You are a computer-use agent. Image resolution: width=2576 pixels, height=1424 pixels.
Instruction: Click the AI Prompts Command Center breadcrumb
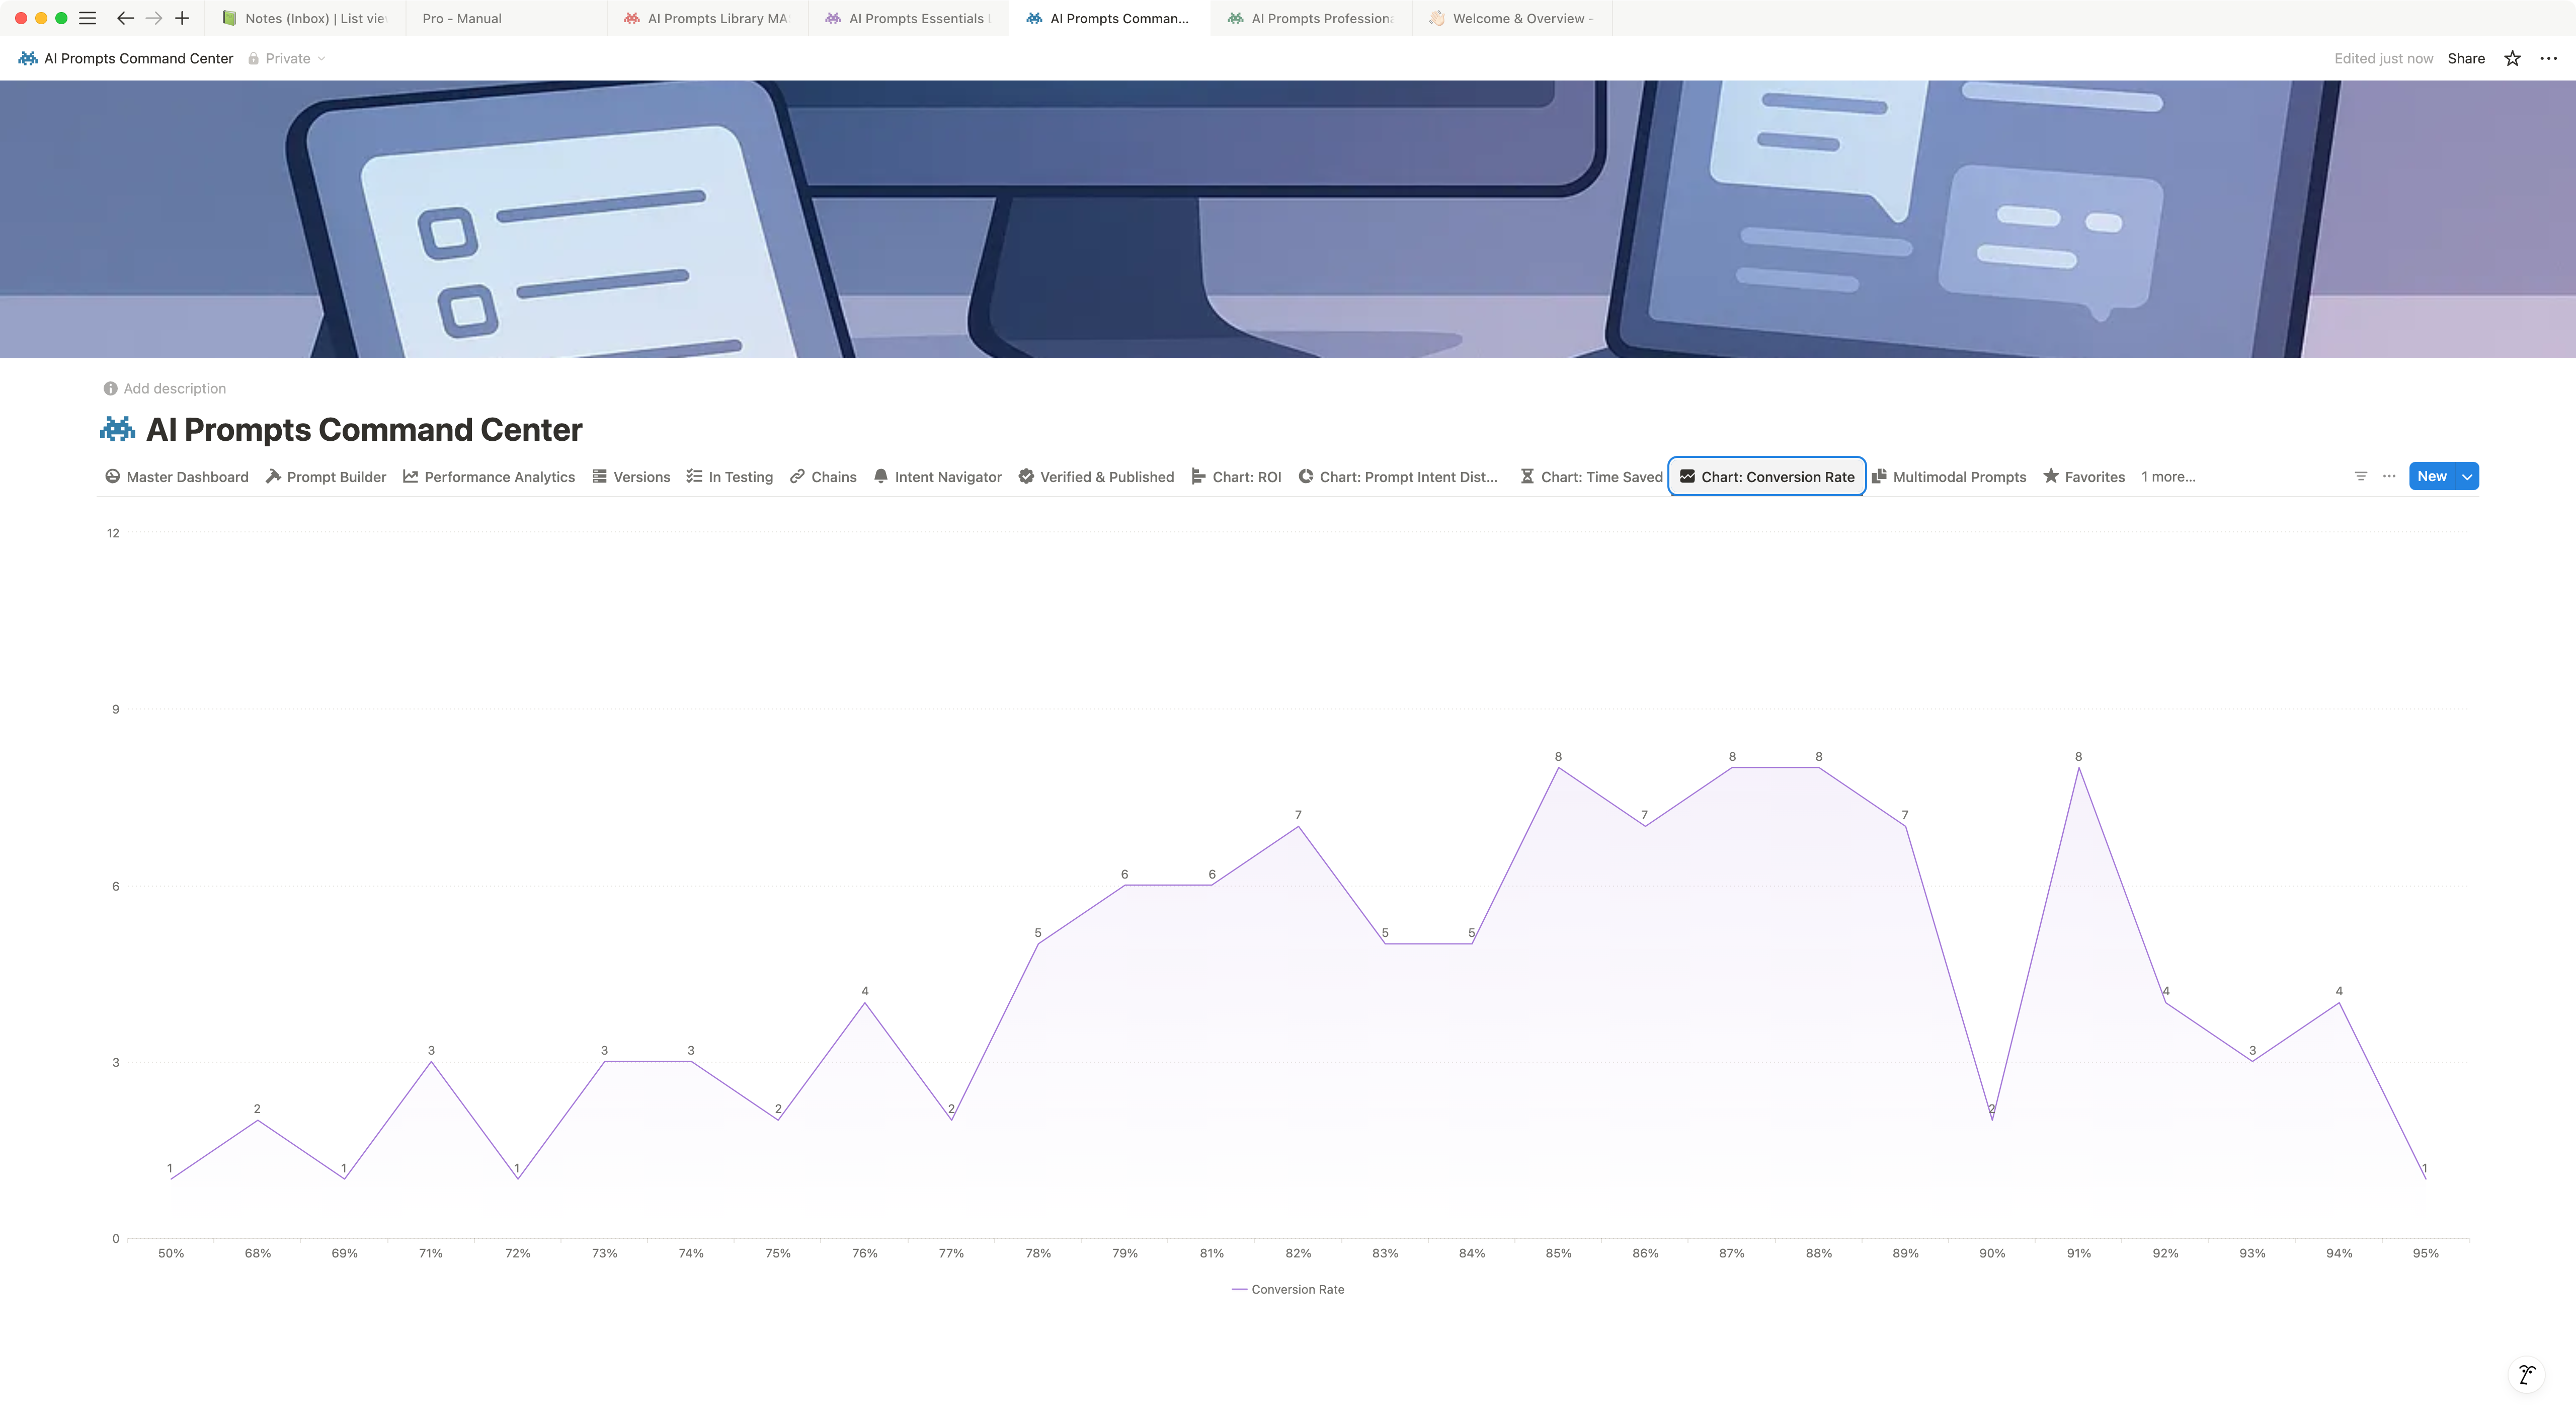(x=138, y=58)
